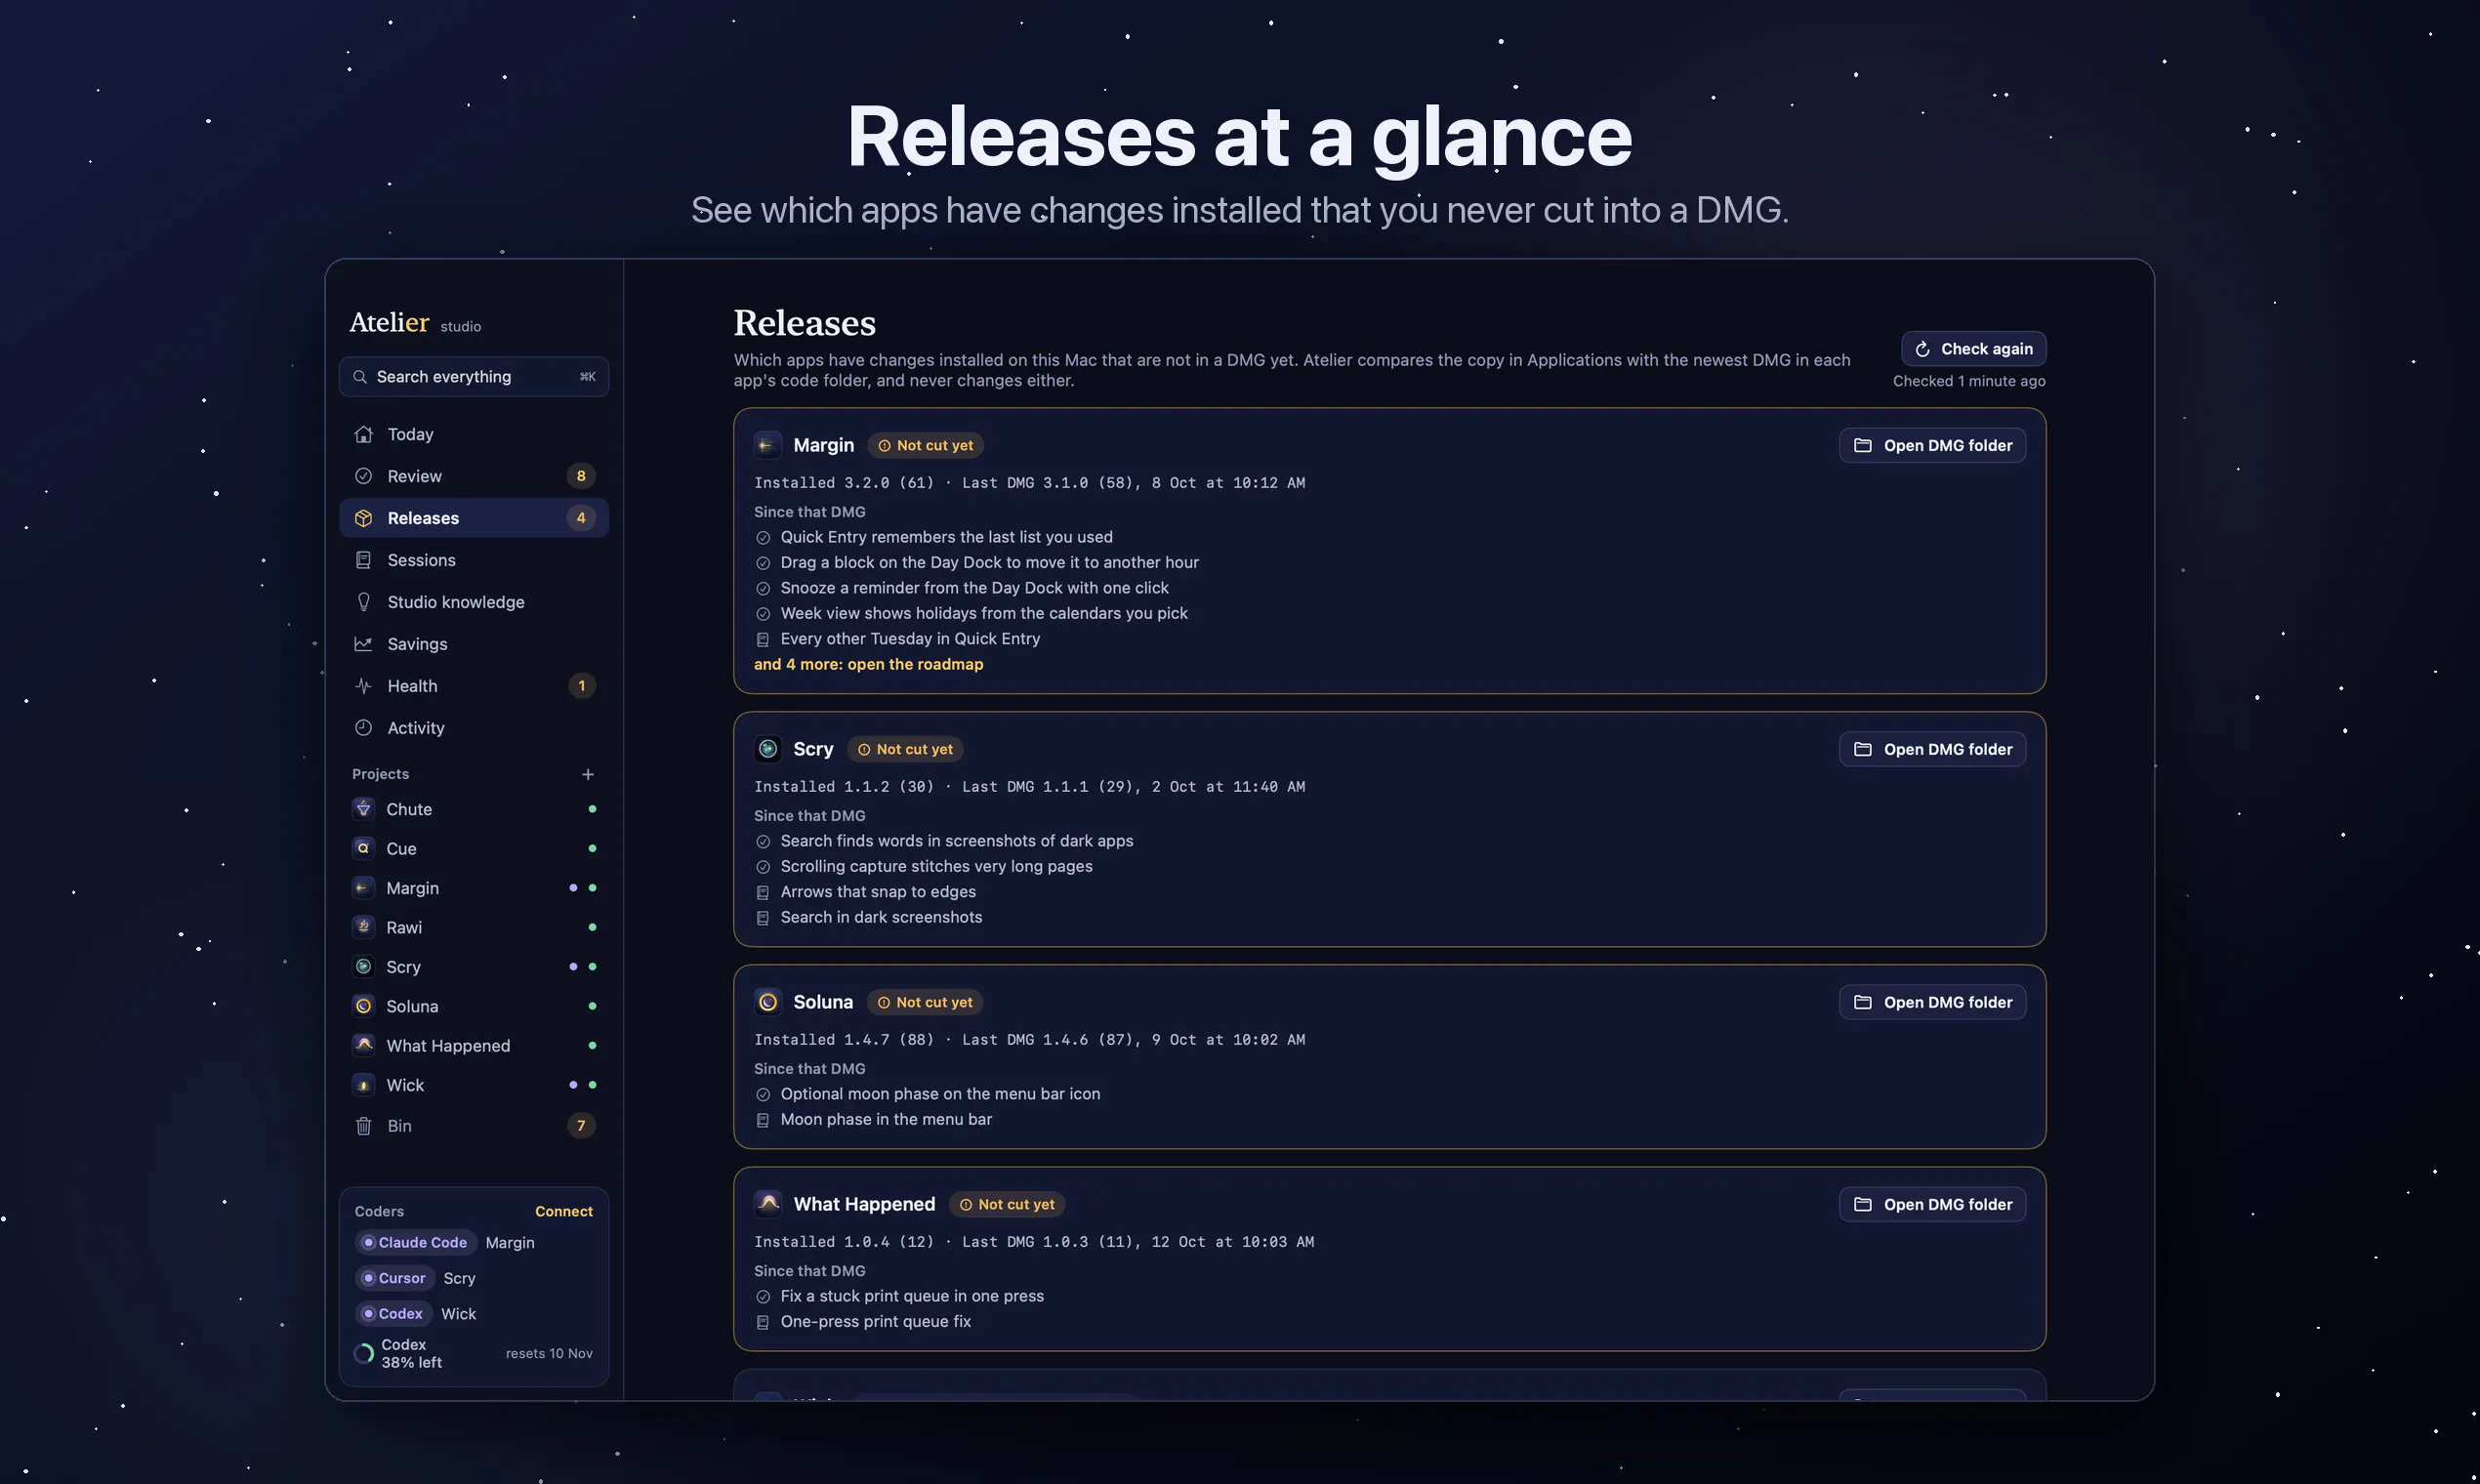Click 'Not cut yet' badge on Margin
The width and height of the screenshot is (2480, 1484).
click(925, 446)
